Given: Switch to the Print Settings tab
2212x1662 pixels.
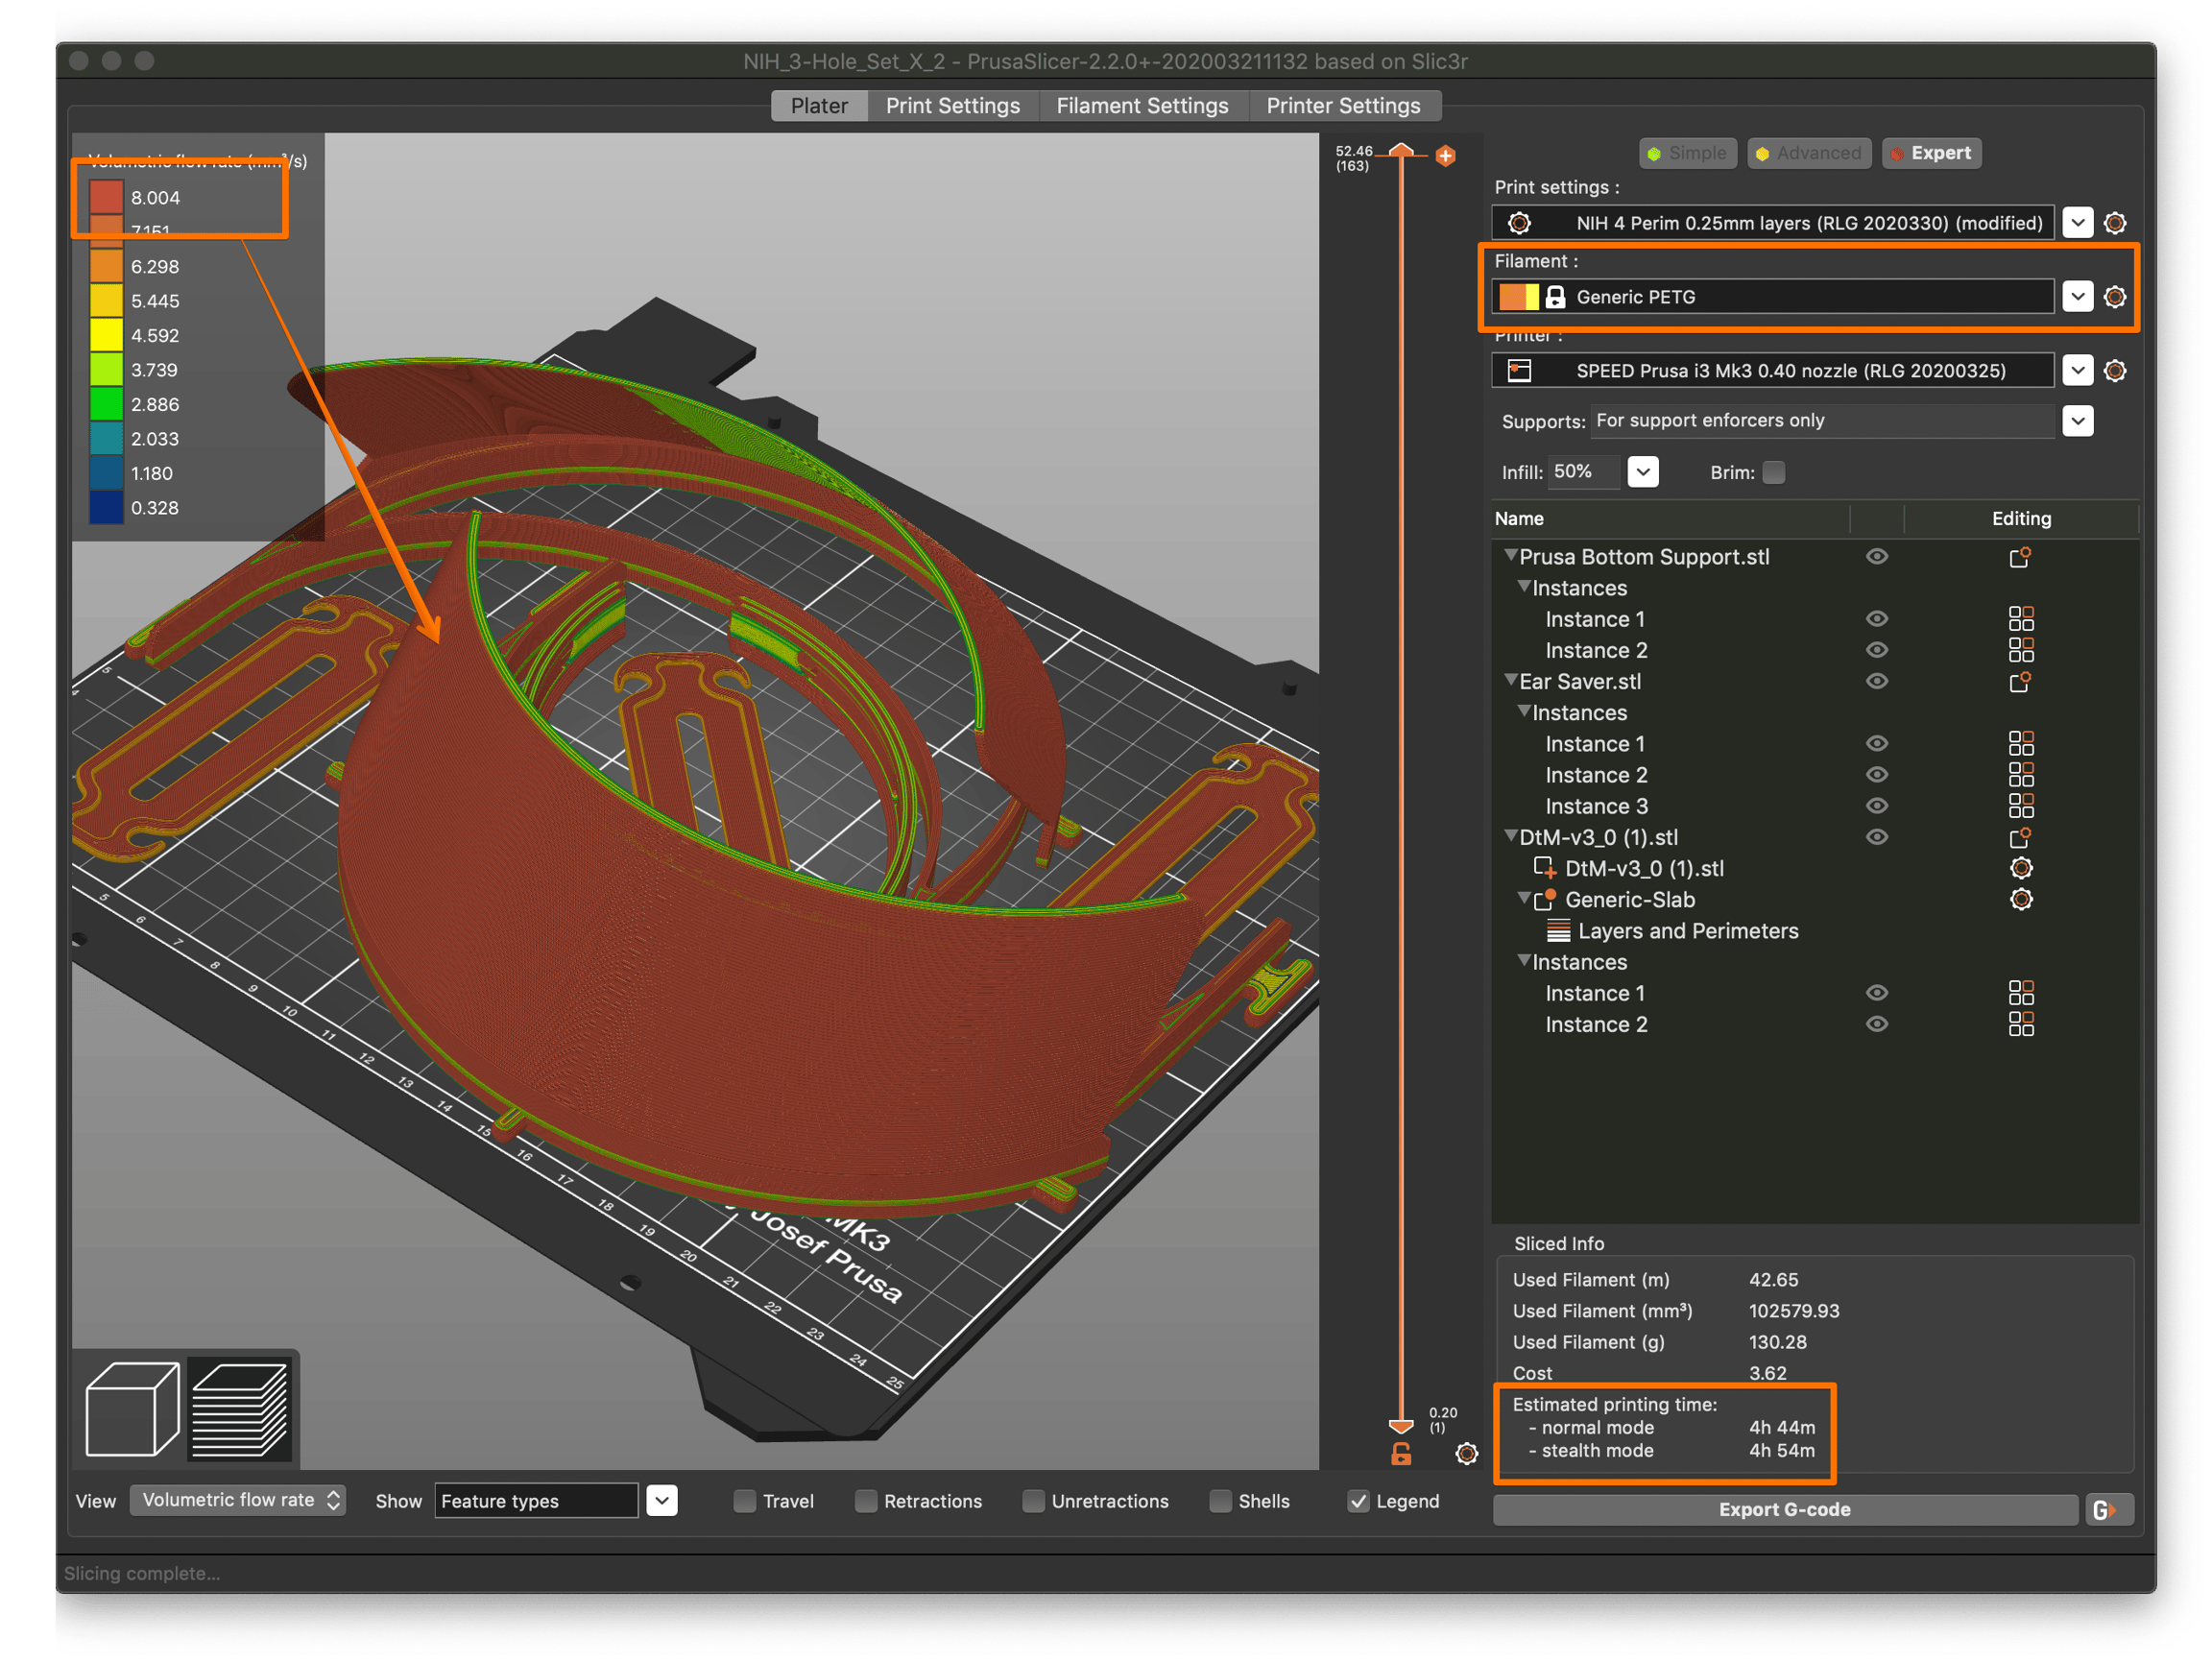Looking at the screenshot, I should click(x=953, y=105).
